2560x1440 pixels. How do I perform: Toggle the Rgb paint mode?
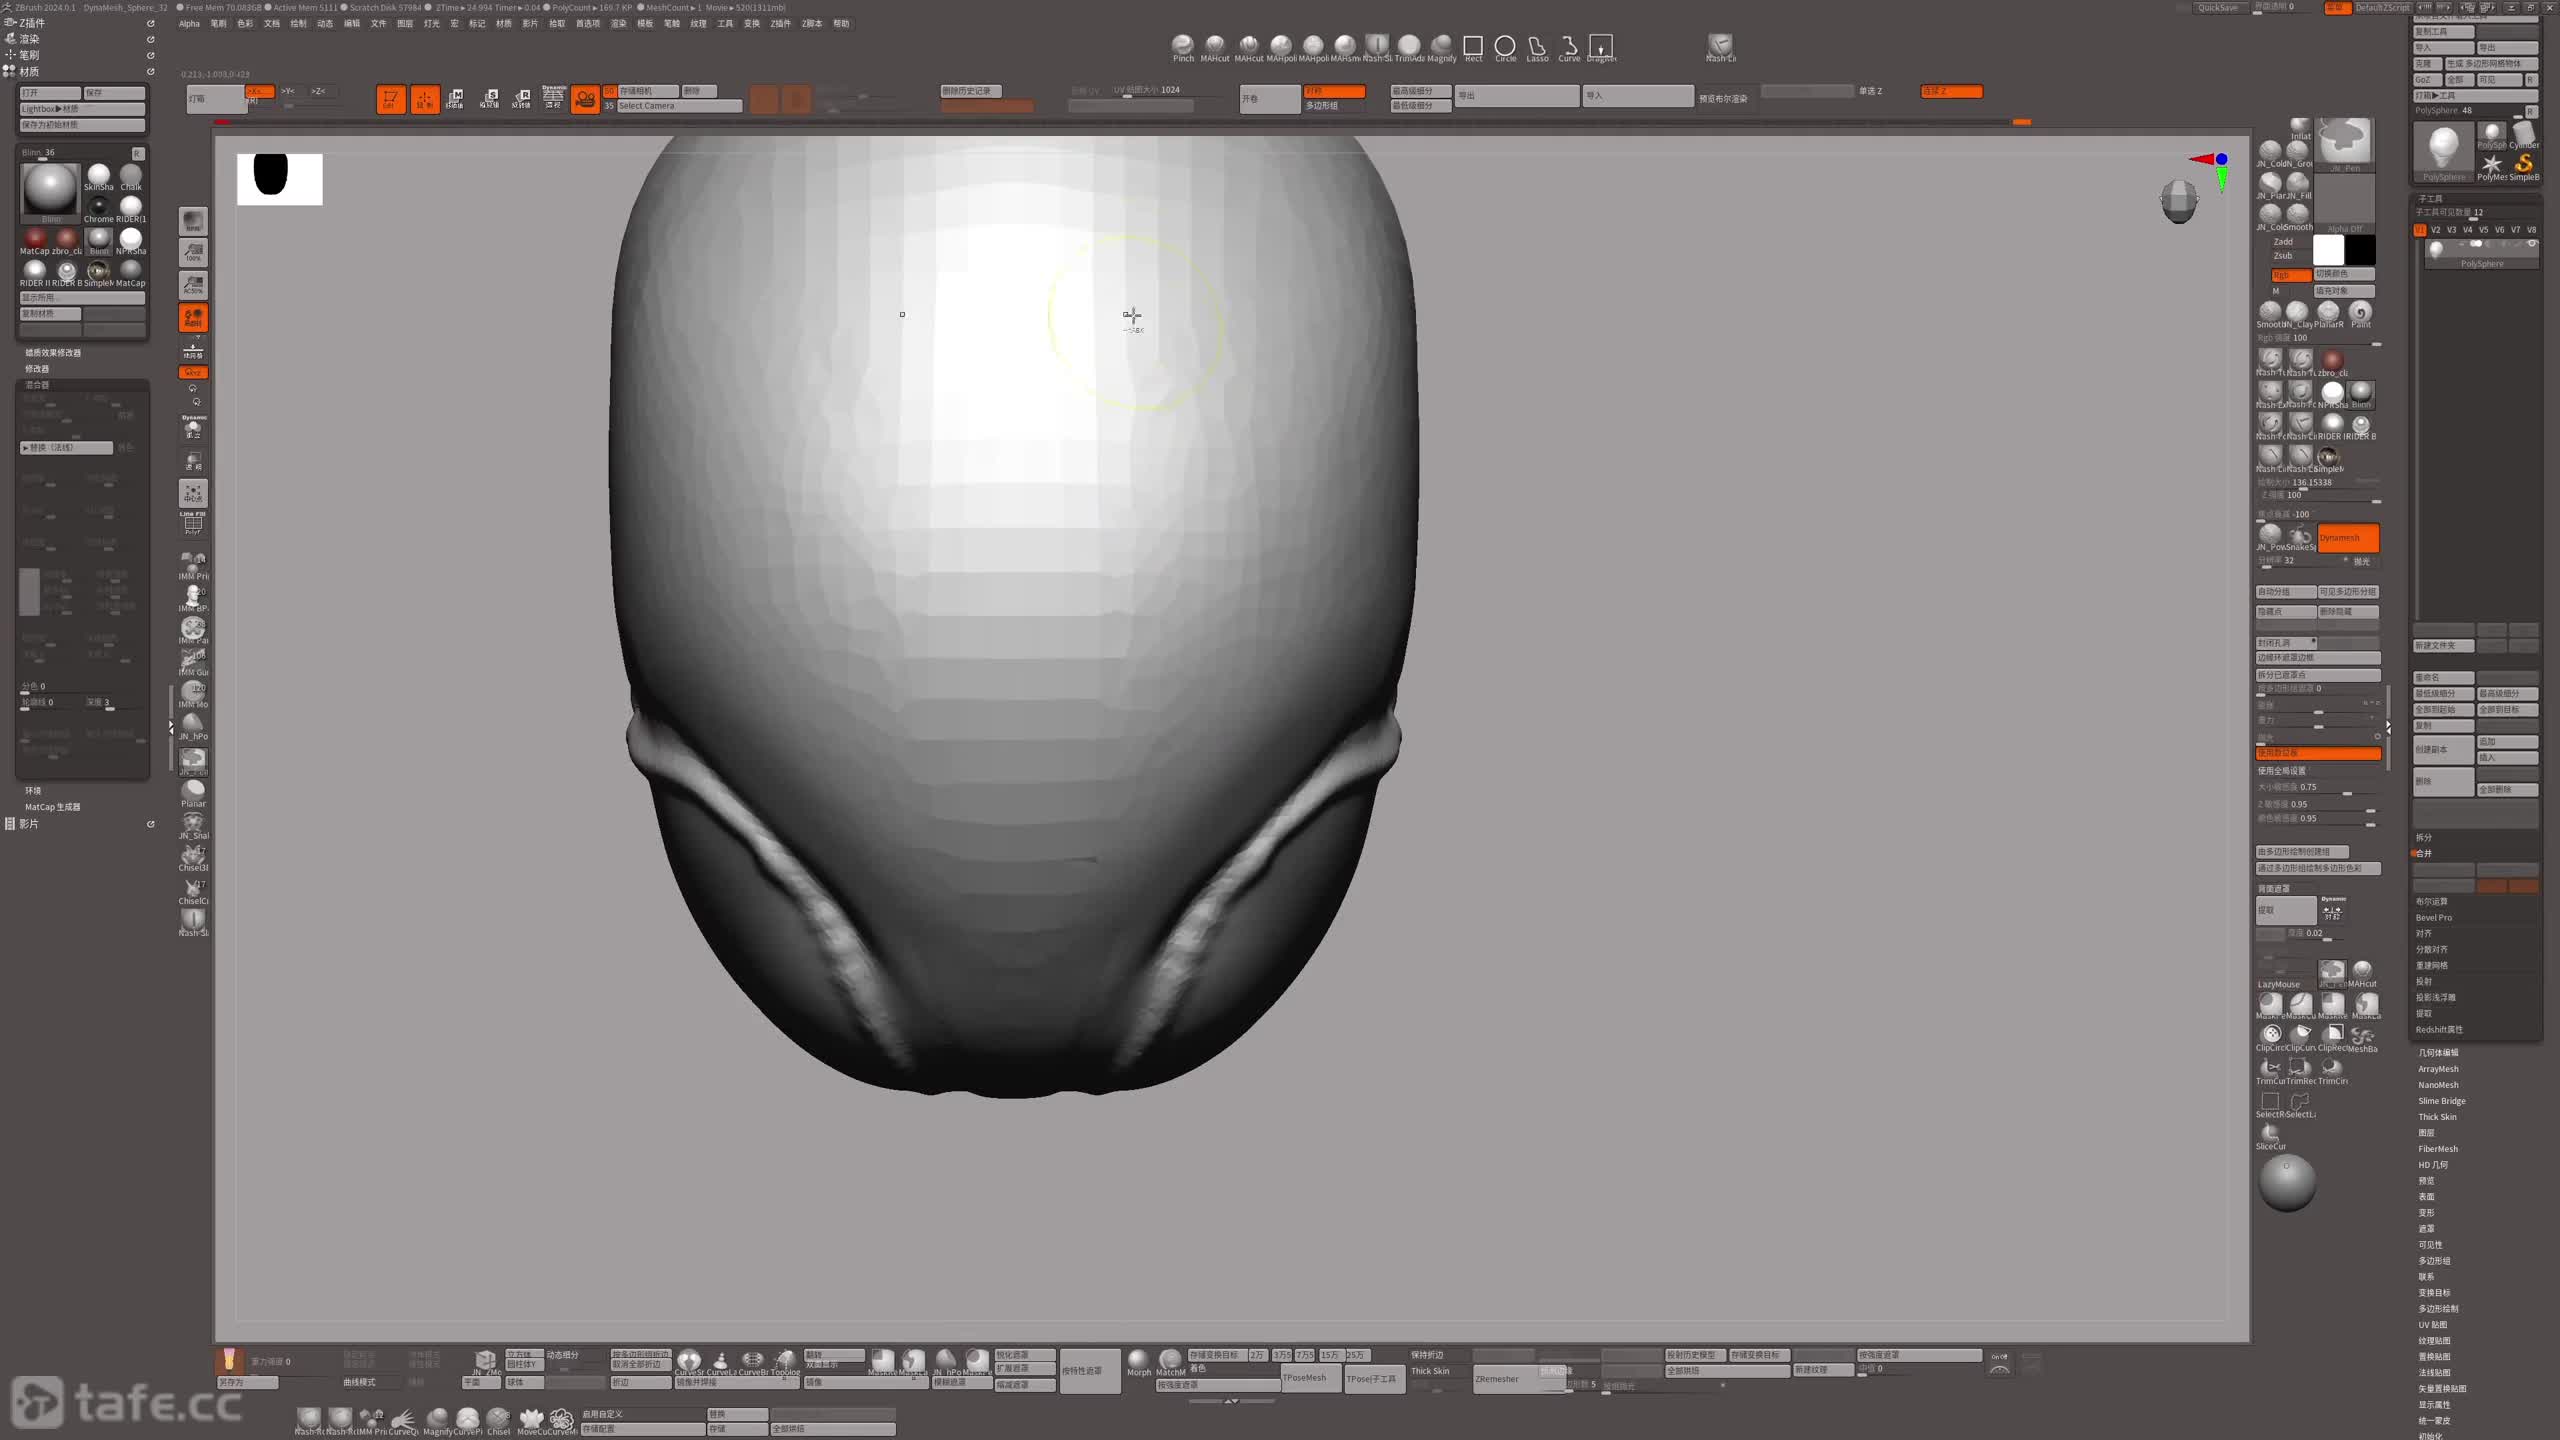tap(2289, 274)
